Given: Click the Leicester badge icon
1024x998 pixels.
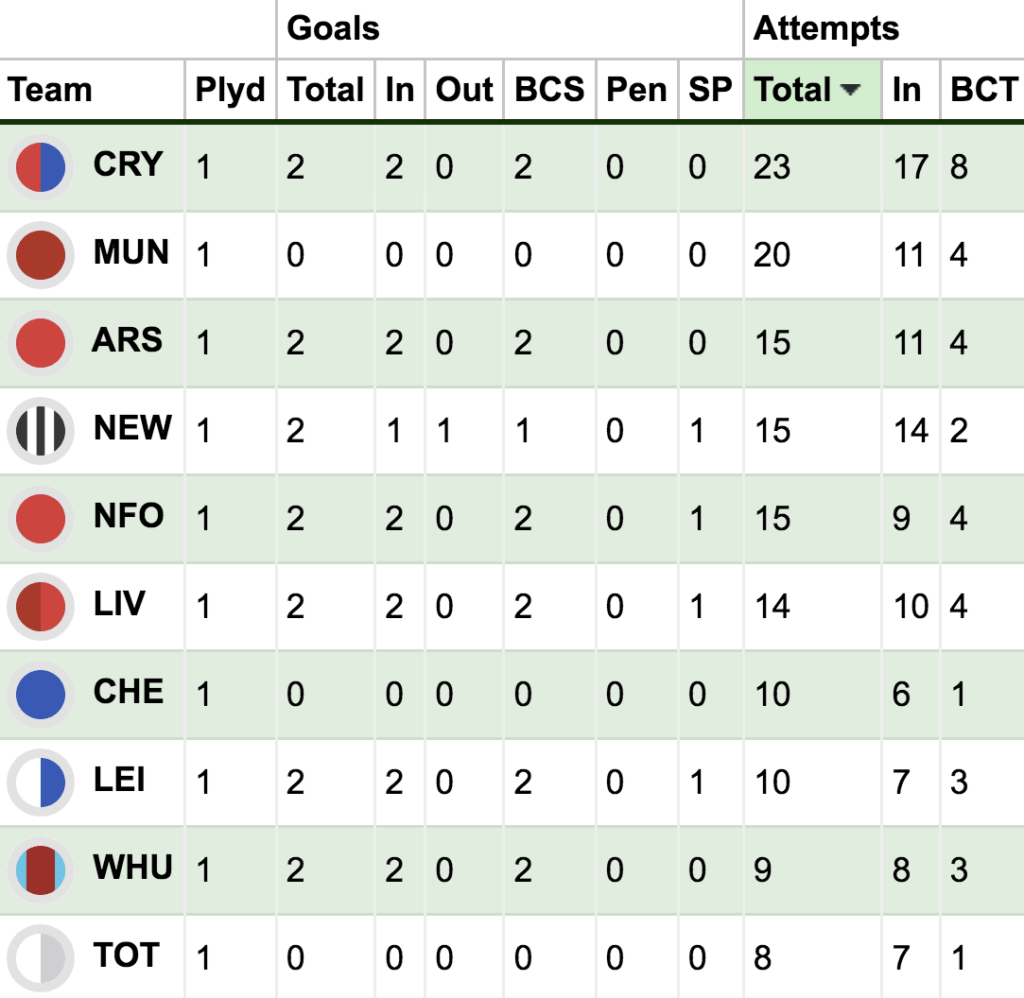Looking at the screenshot, I should point(40,782).
